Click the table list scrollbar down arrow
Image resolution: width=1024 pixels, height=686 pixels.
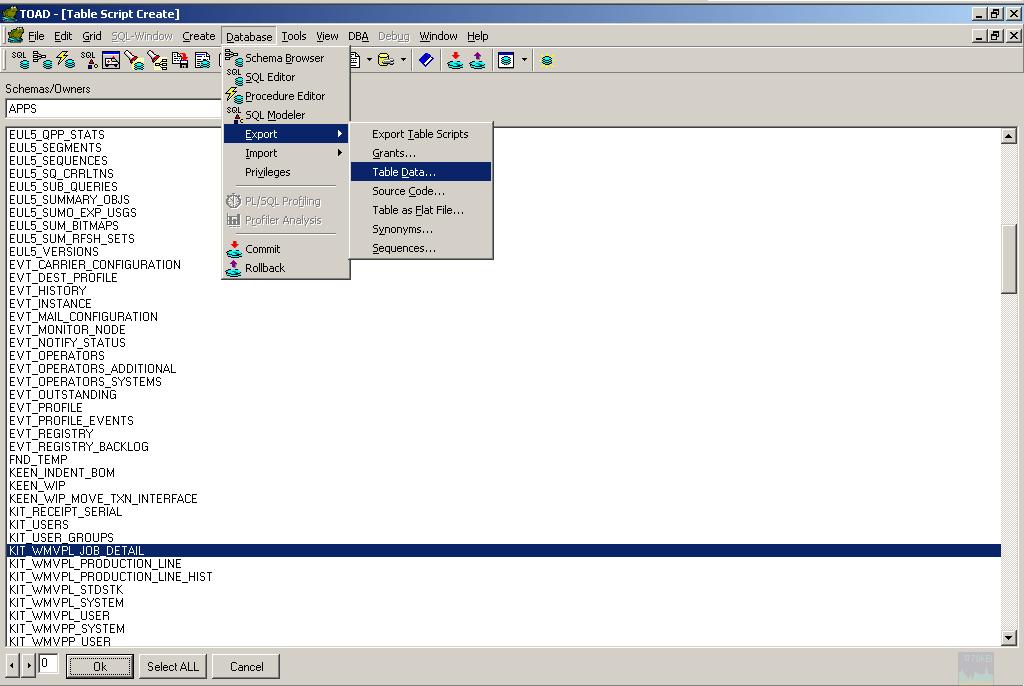(1008, 638)
